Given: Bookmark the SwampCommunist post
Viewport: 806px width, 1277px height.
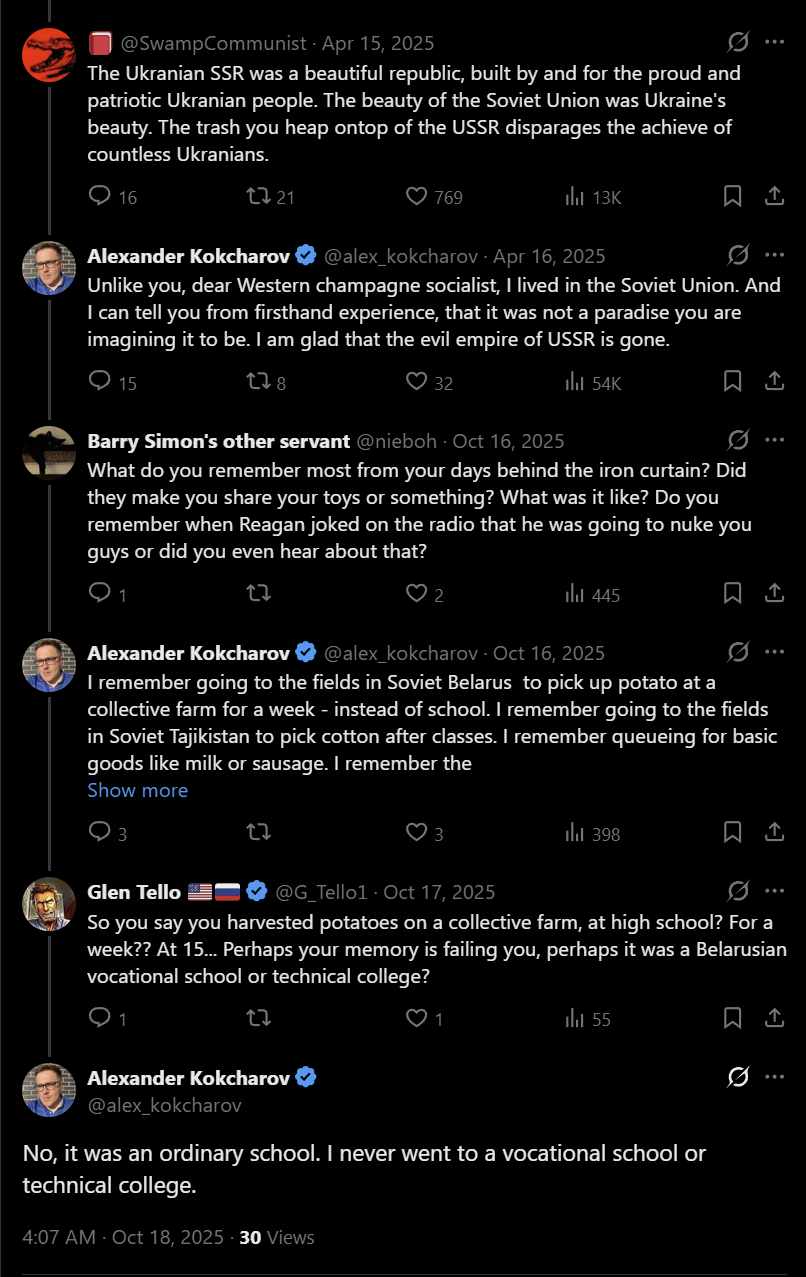Looking at the screenshot, I should click(732, 196).
